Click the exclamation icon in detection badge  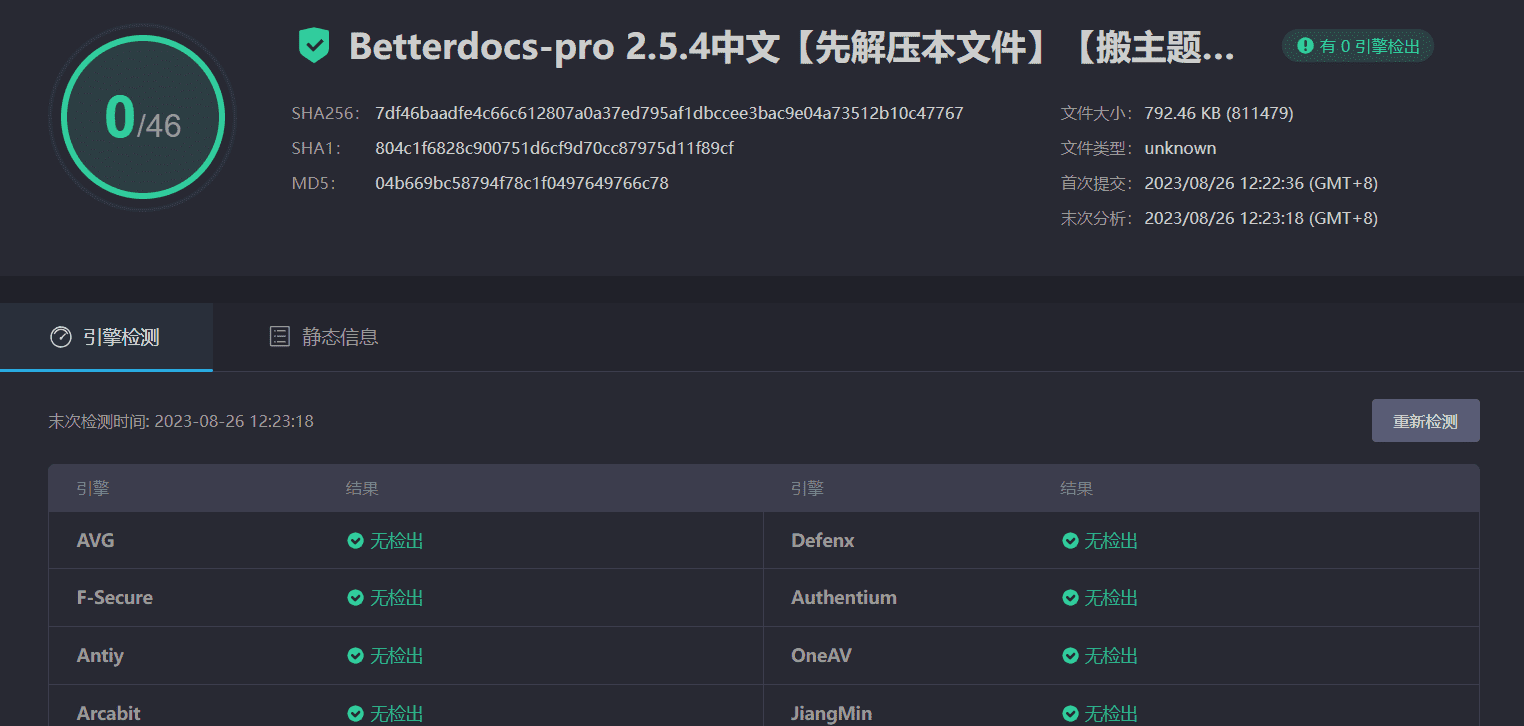point(1304,46)
